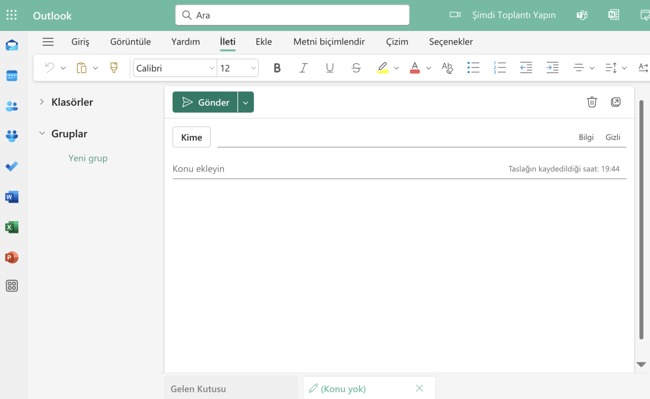This screenshot has height=399, width=650.
Task: Click the paragraph alignment icon
Action: [579, 68]
